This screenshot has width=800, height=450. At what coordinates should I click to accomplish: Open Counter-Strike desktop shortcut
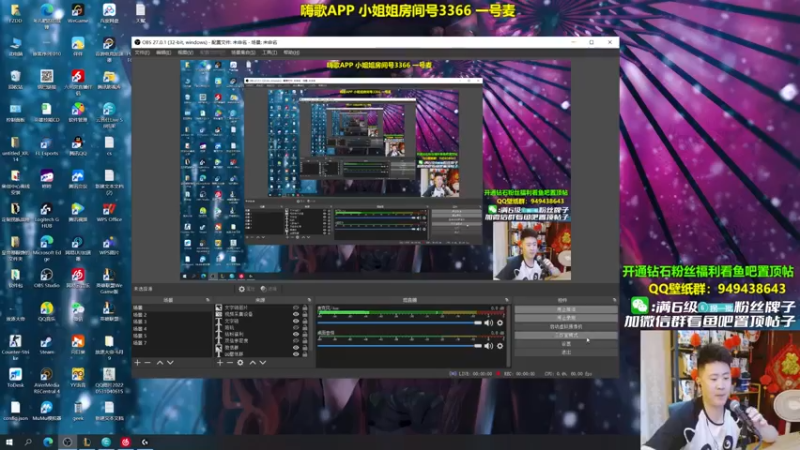tap(15, 347)
